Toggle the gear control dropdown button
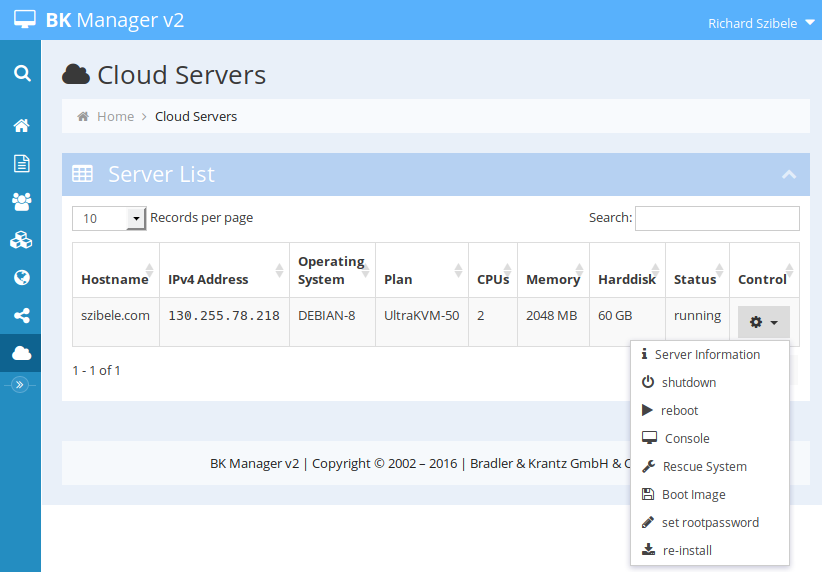The height and width of the screenshot is (572, 822). (x=764, y=322)
